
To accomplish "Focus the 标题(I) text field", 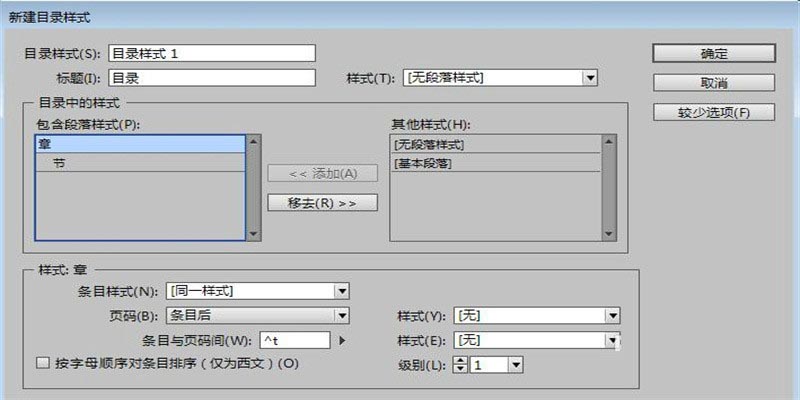I will [212, 78].
